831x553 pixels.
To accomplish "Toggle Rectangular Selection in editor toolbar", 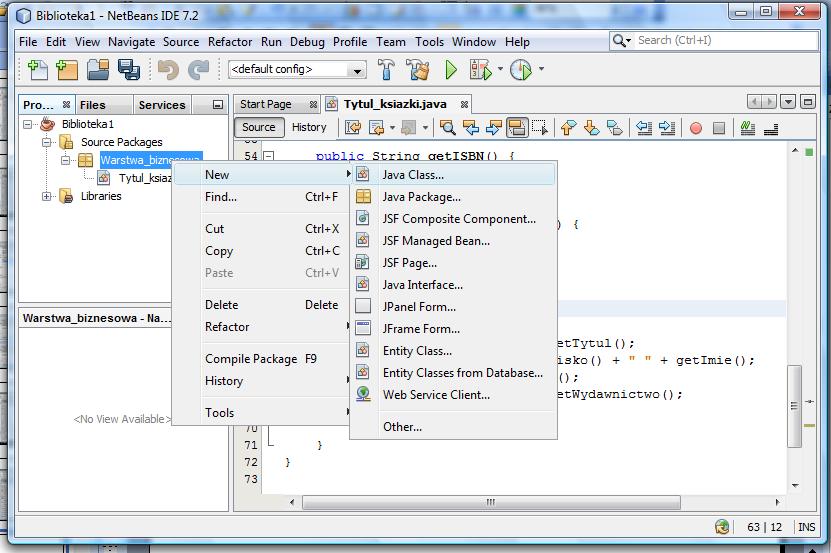I will tap(540, 128).
